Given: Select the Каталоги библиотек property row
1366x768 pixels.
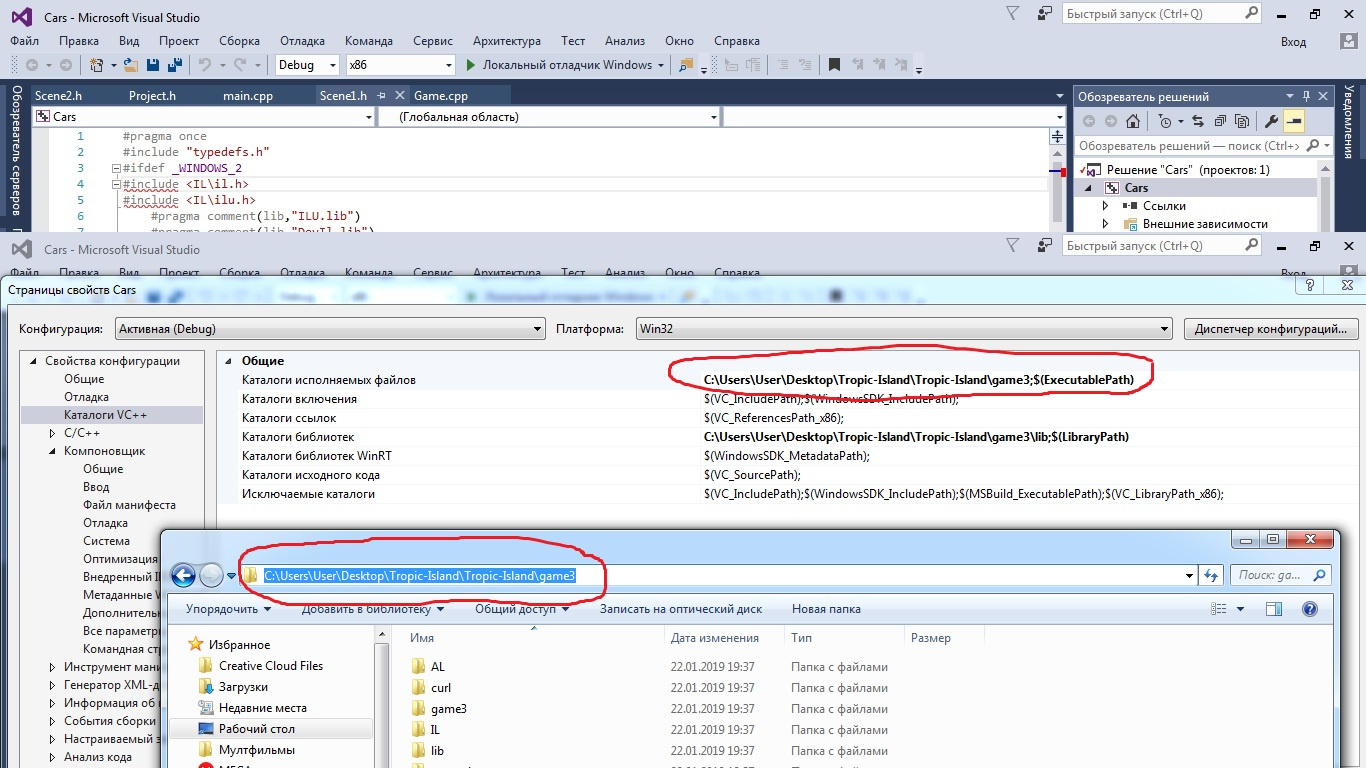Looking at the screenshot, I should pos(788,437).
